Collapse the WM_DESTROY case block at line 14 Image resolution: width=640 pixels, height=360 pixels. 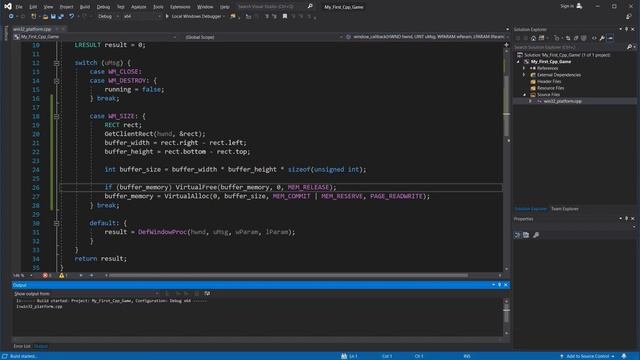click(57, 81)
